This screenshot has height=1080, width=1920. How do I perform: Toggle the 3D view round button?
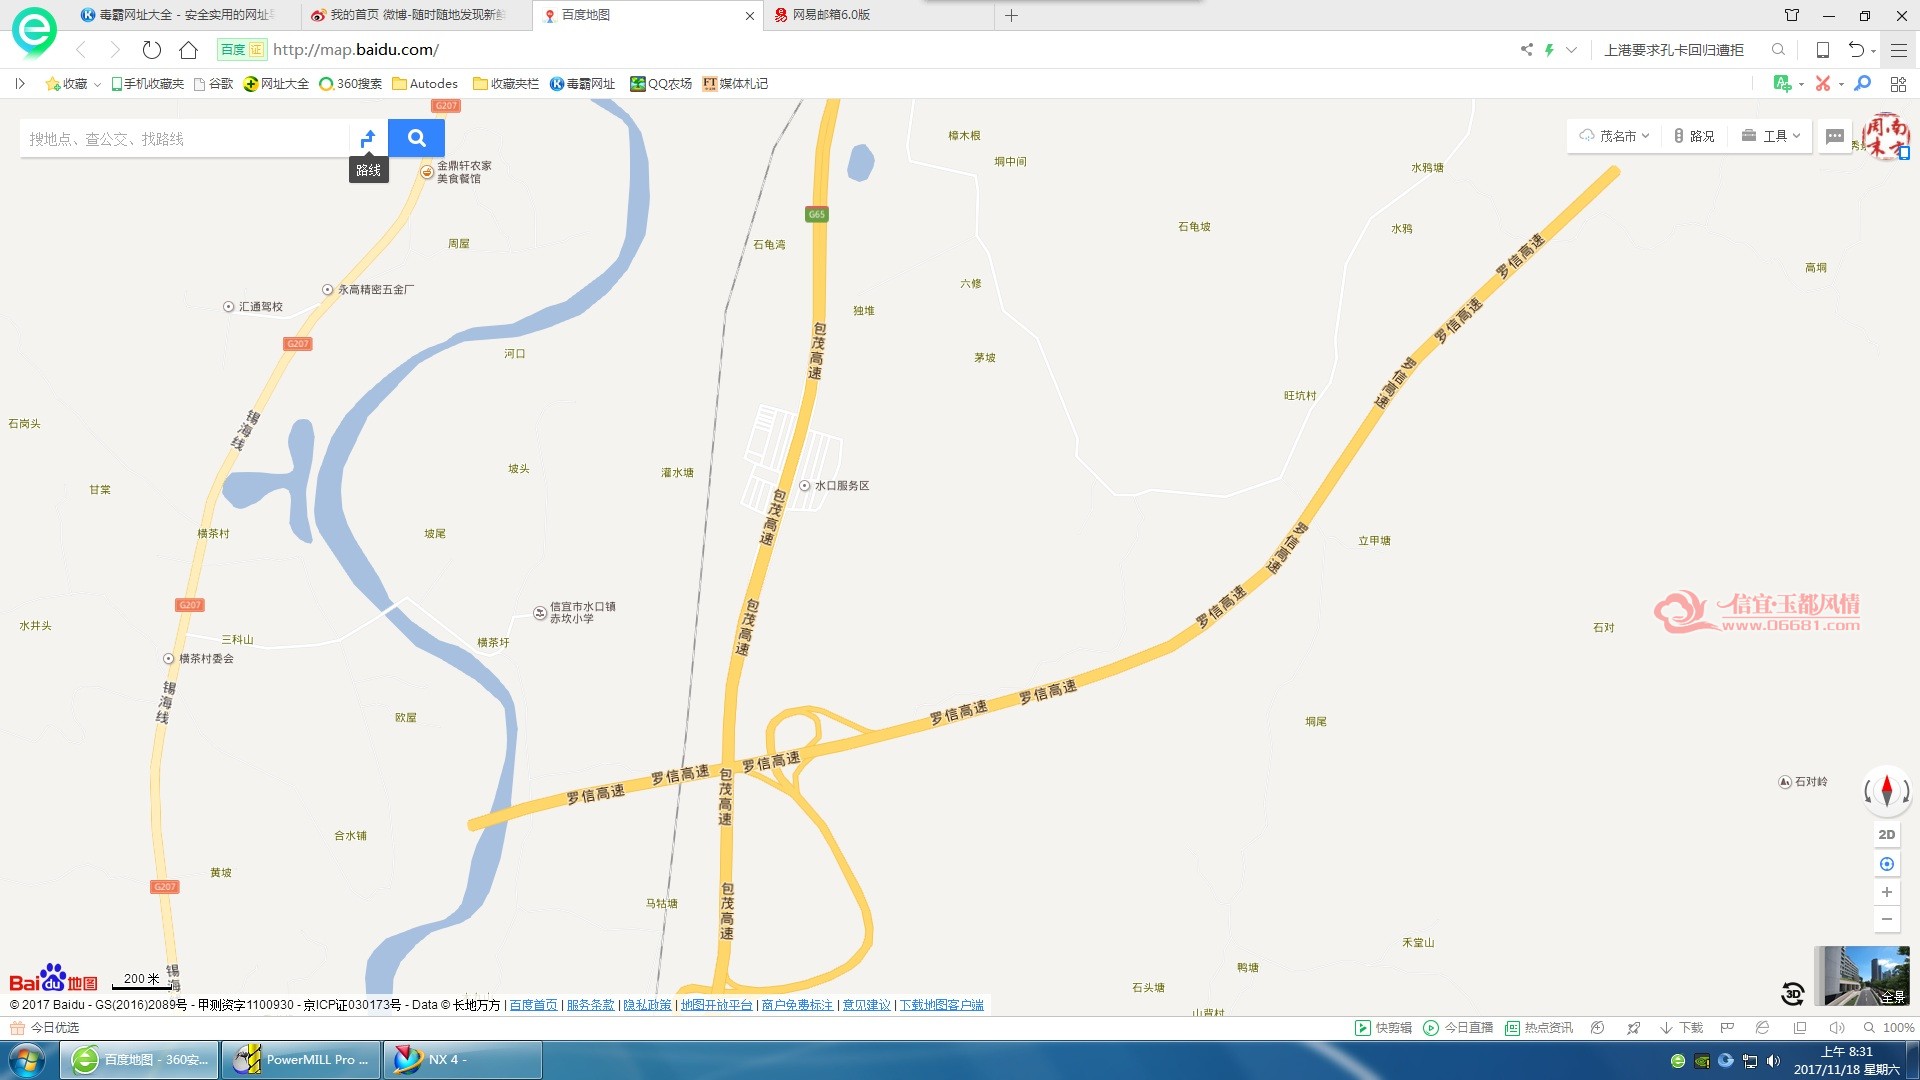[1792, 993]
